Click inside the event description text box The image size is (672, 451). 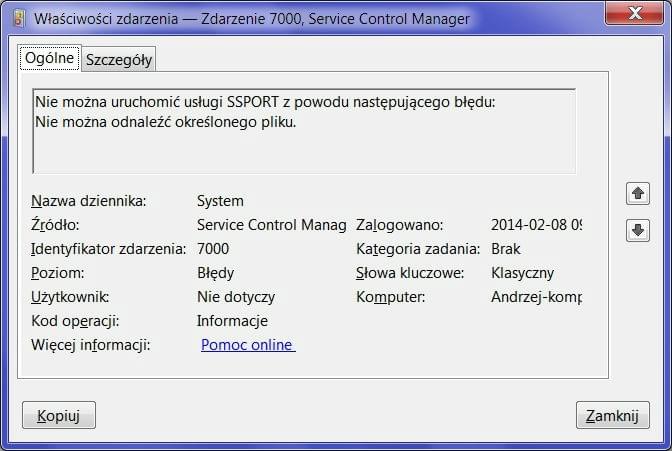(x=304, y=131)
